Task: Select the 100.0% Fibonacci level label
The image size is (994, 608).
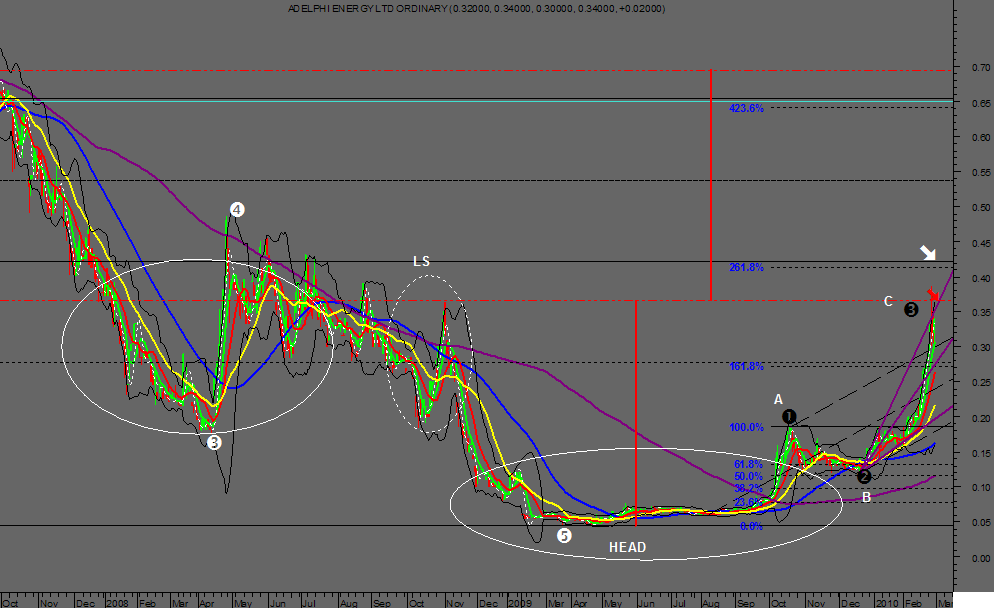Action: [x=746, y=427]
